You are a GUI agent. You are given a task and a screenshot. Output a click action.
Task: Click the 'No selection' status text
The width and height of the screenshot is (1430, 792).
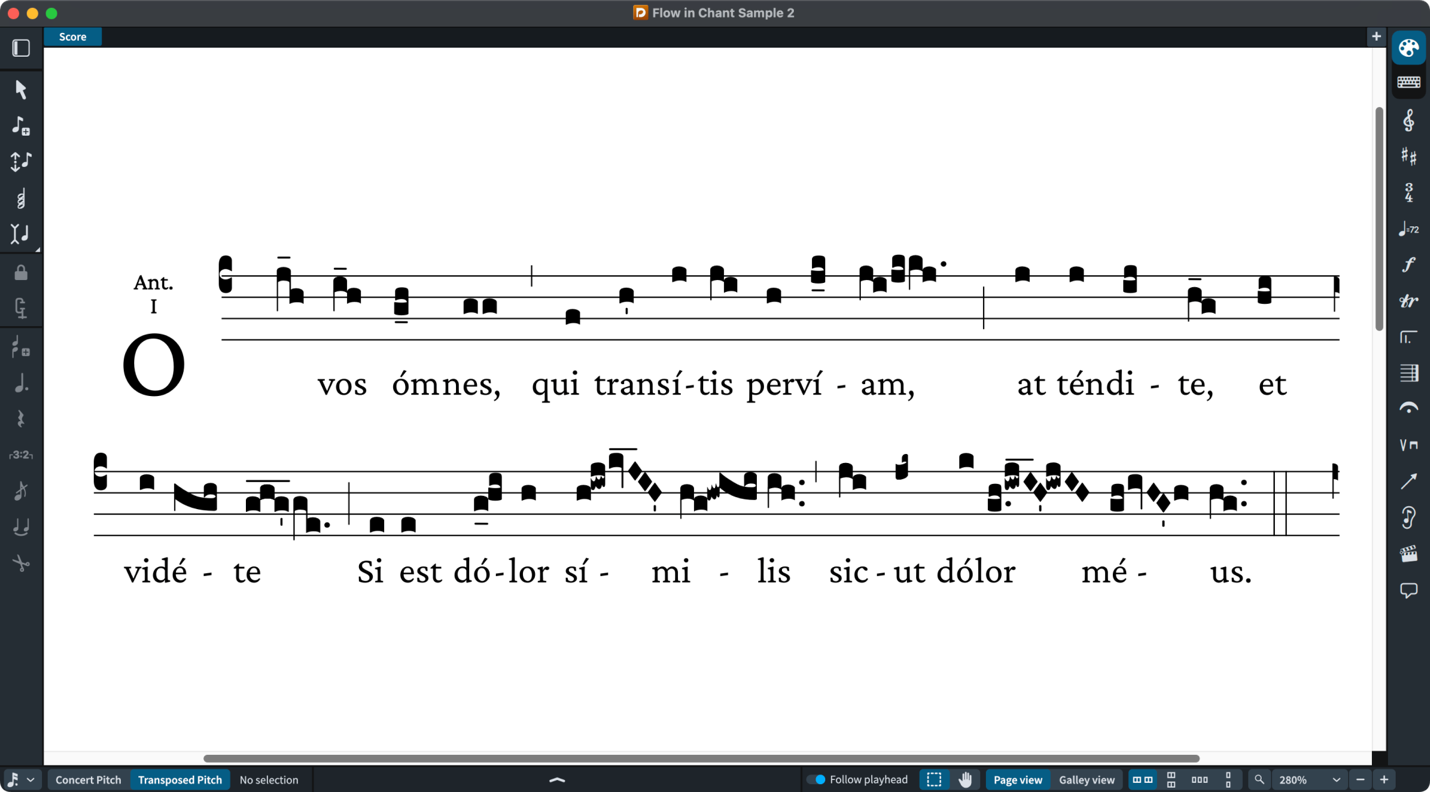pyautogui.click(x=269, y=780)
